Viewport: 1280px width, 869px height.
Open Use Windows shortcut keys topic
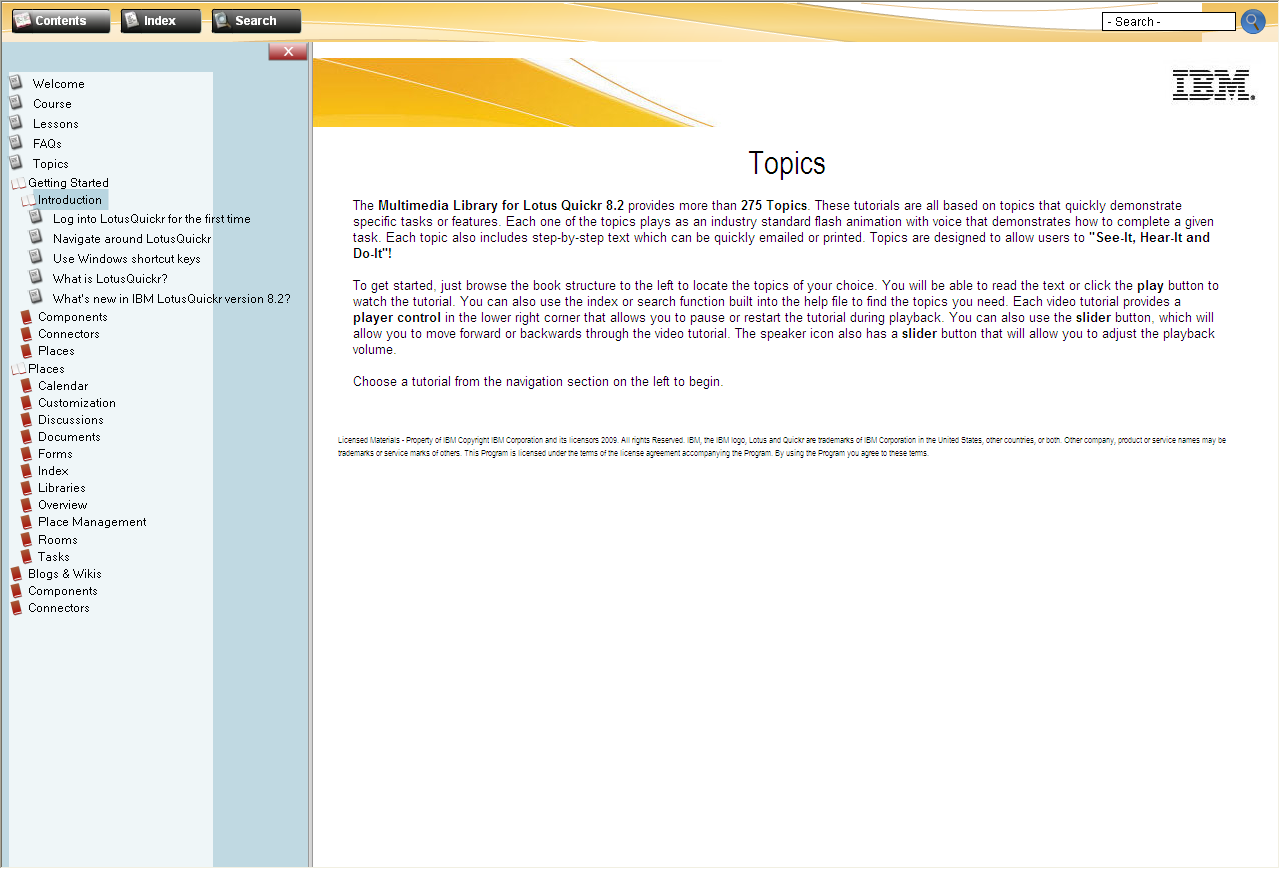(127, 259)
